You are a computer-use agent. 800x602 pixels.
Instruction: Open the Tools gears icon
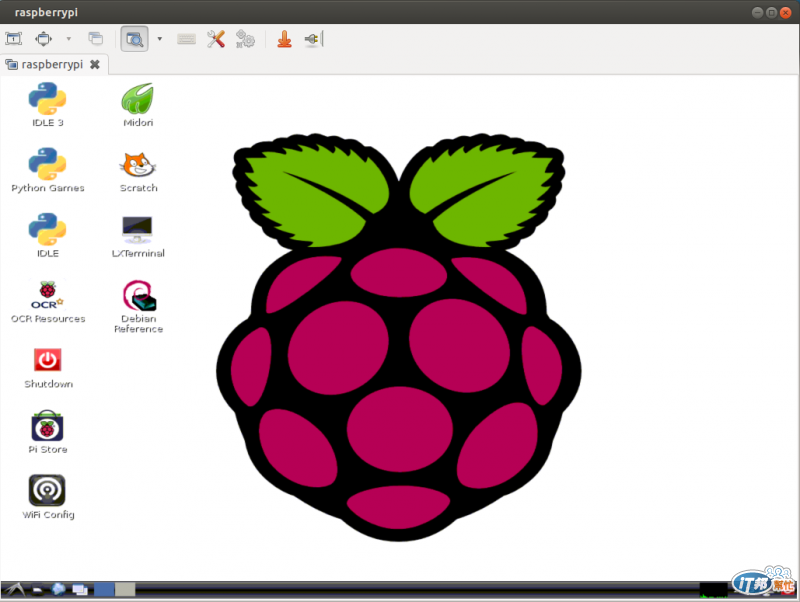click(x=245, y=39)
